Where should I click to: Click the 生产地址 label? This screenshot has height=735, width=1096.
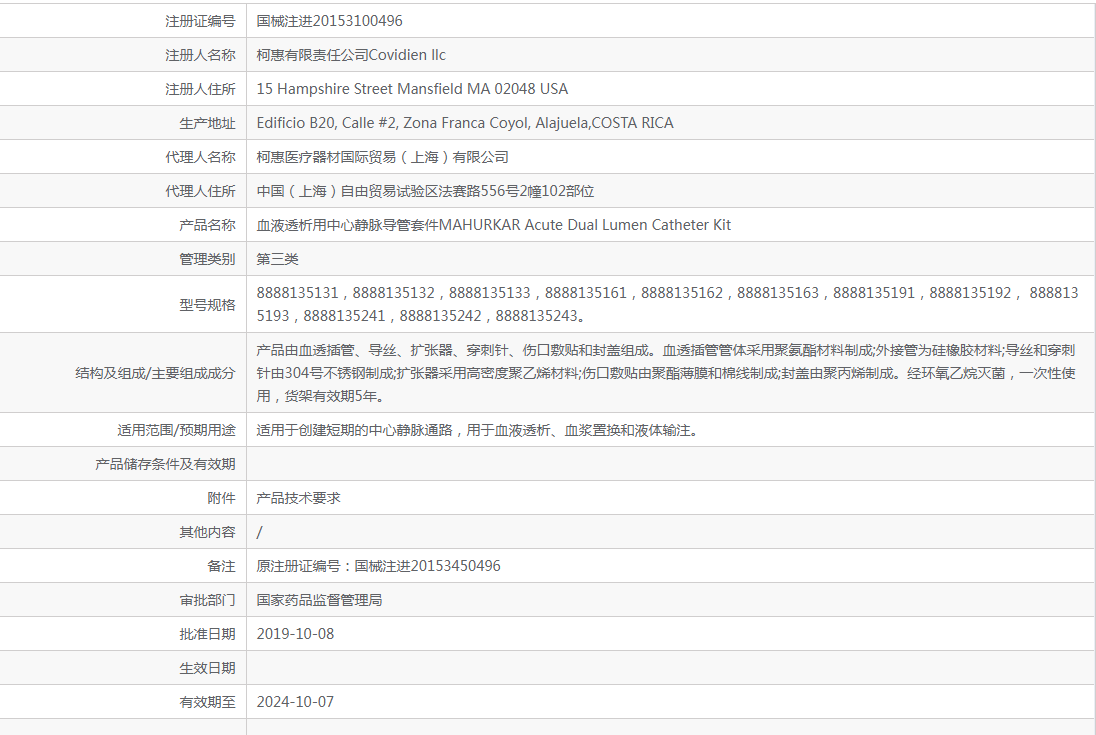(x=207, y=124)
